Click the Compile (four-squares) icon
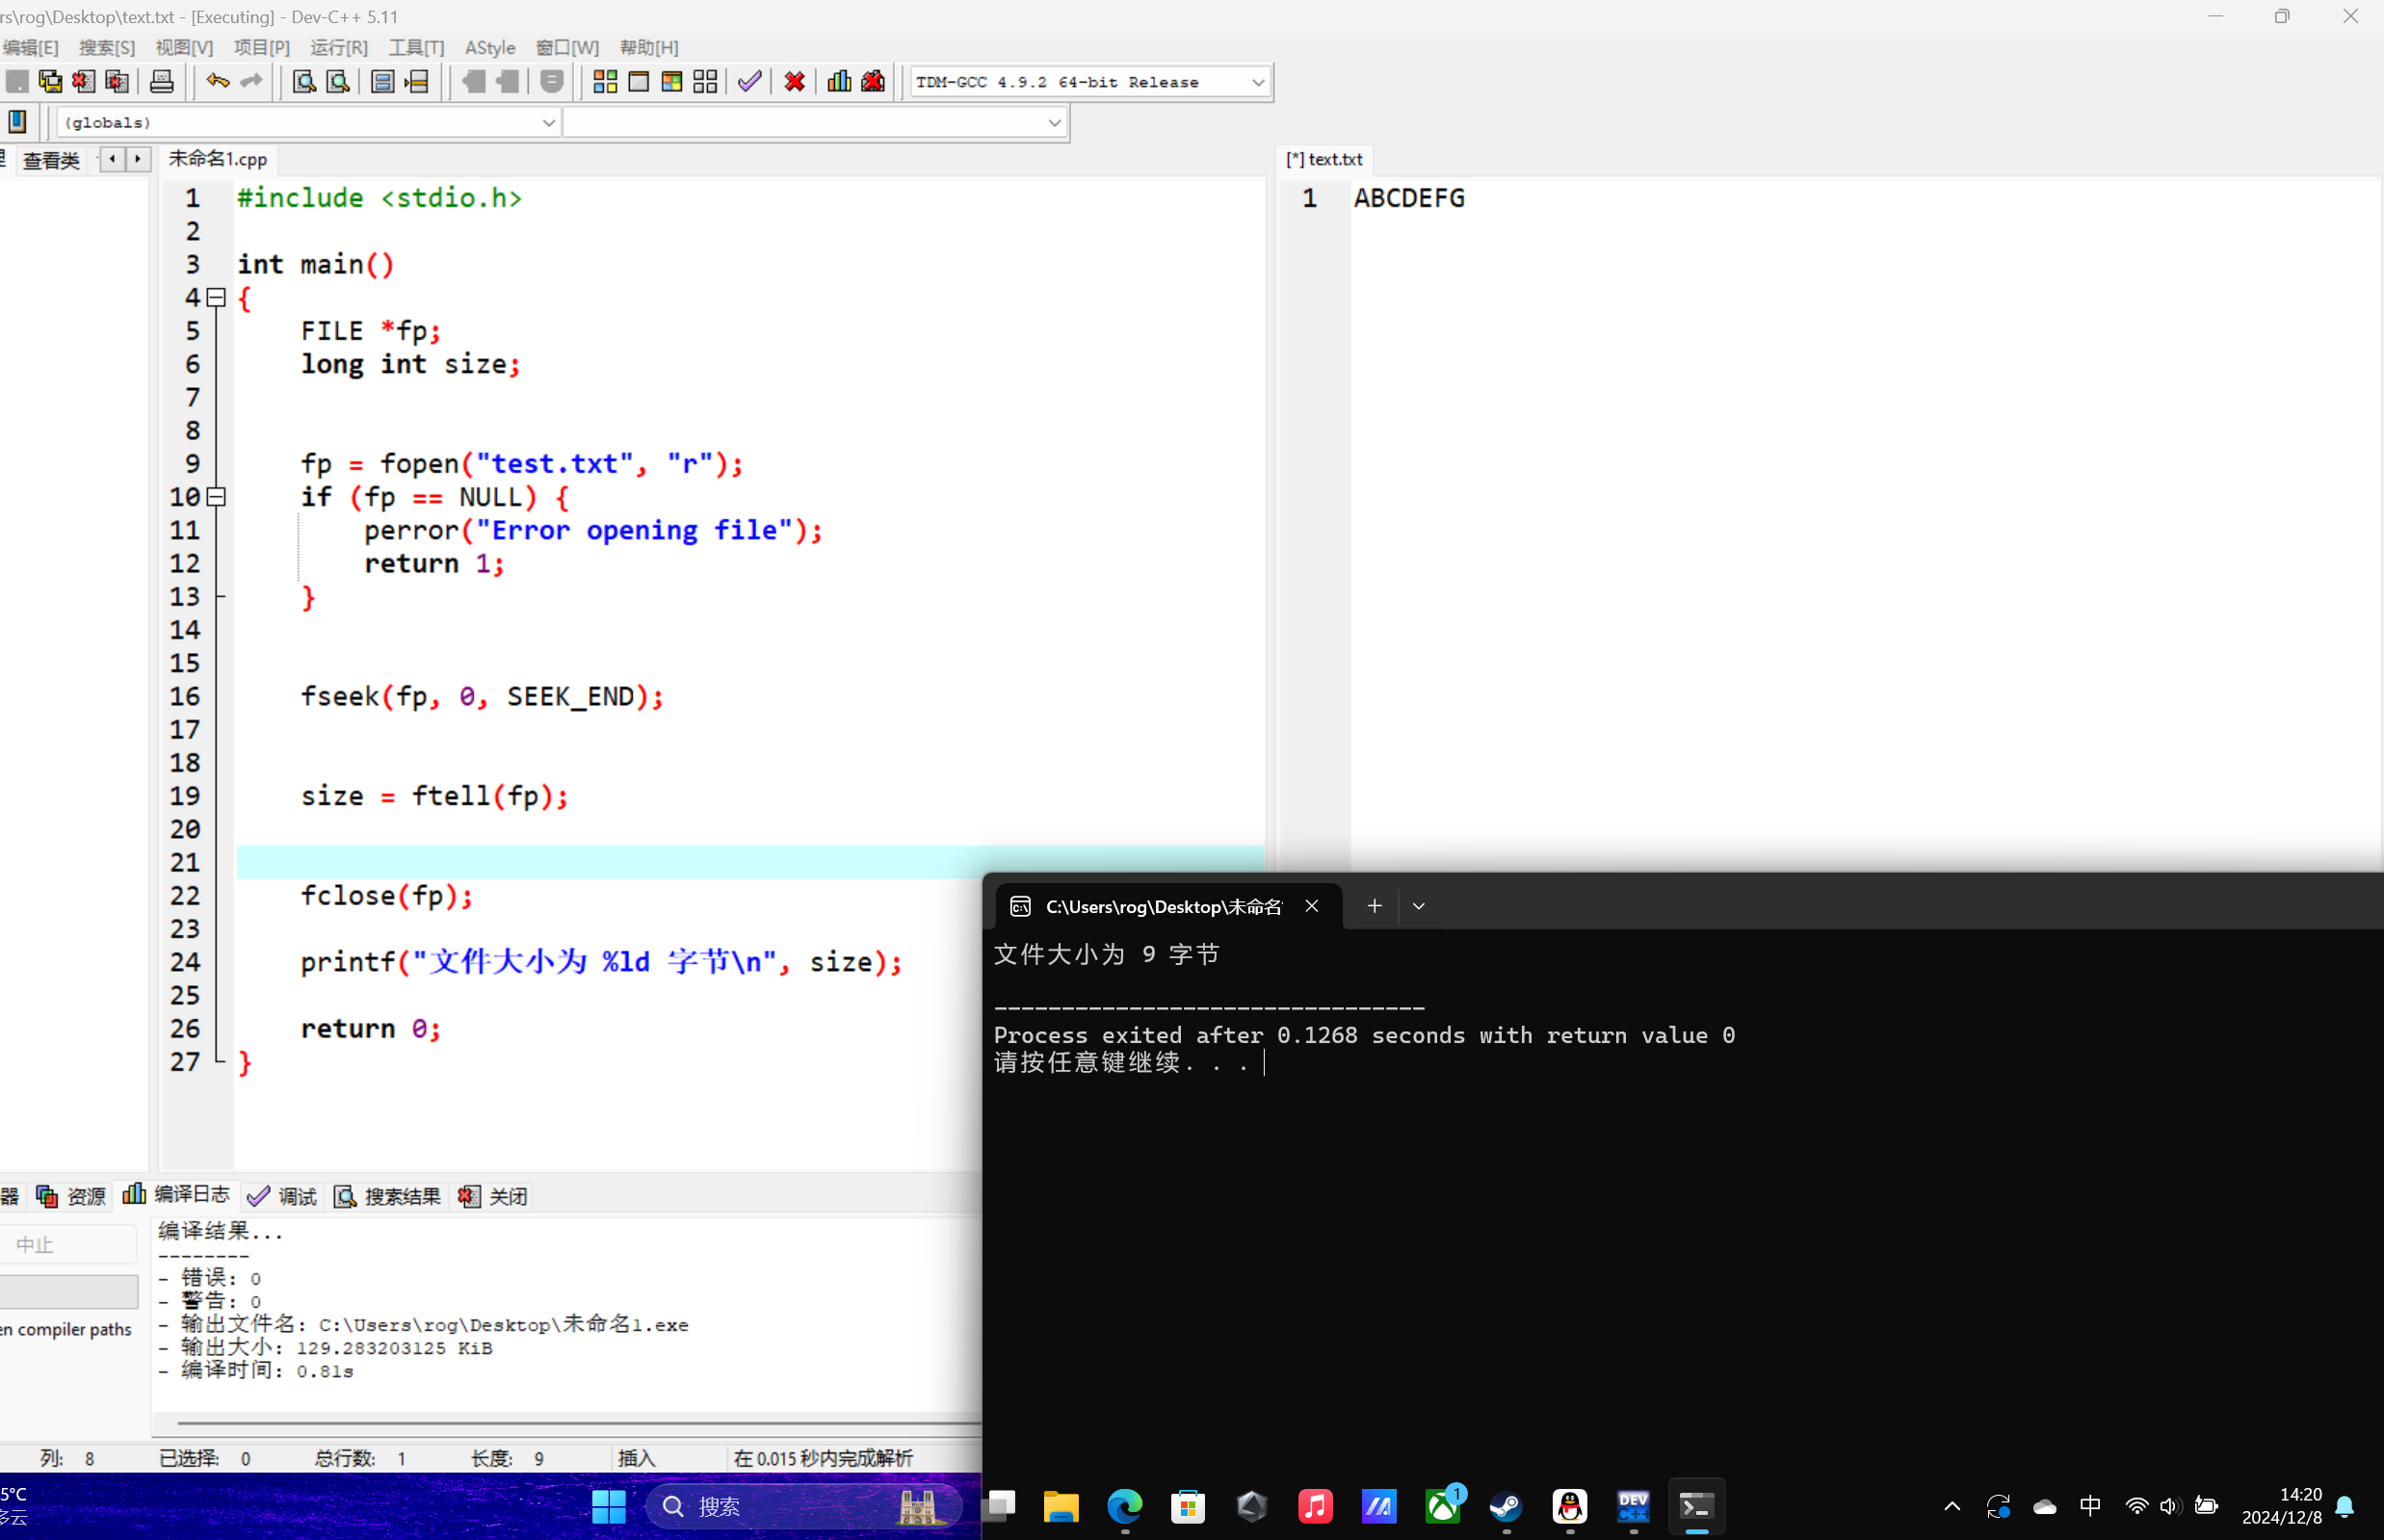This screenshot has width=2384, height=1540. coord(605,82)
